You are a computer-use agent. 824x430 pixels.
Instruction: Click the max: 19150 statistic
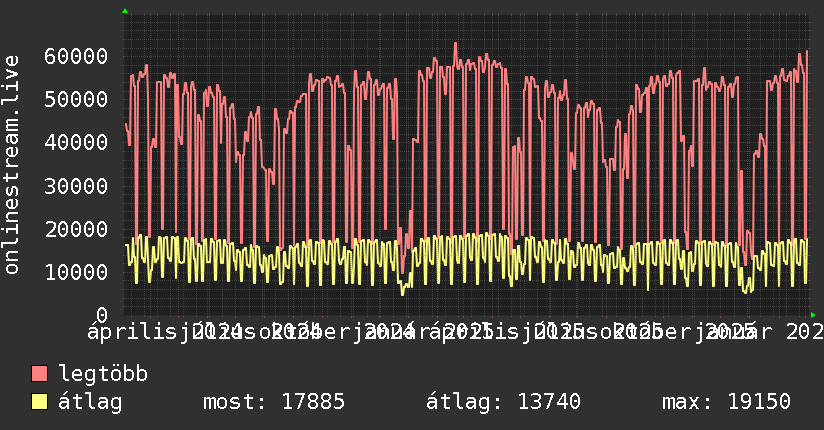(x=726, y=402)
